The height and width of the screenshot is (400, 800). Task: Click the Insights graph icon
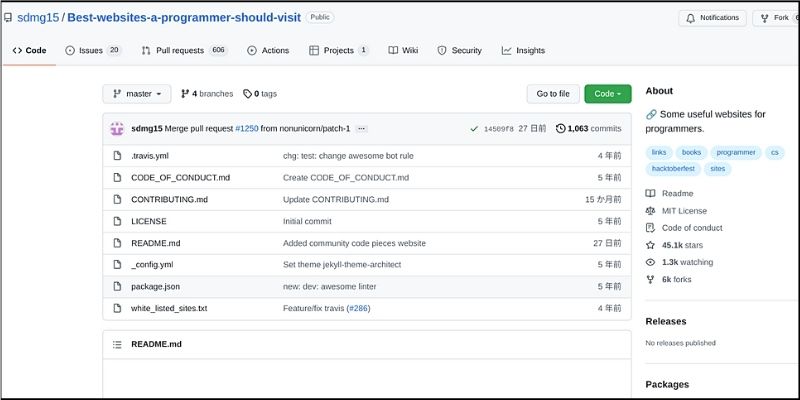click(506, 51)
